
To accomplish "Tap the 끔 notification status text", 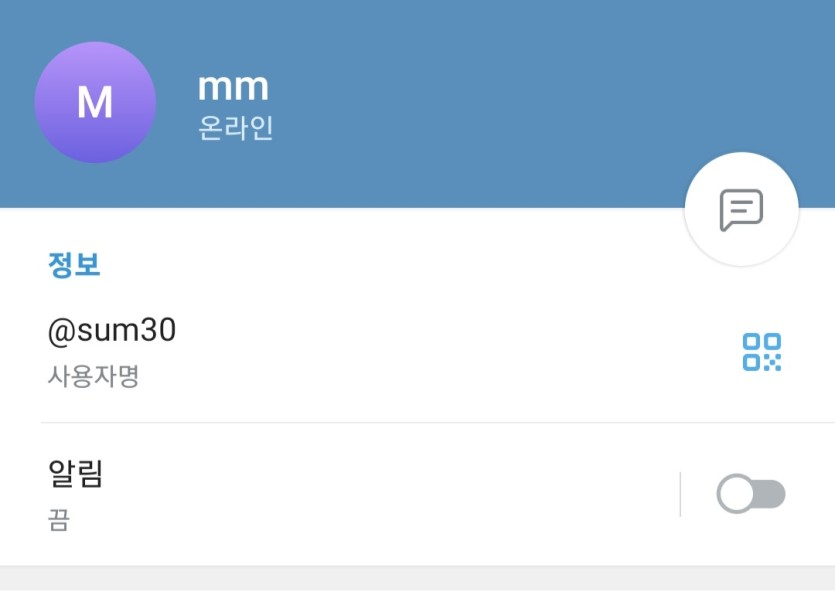I will (59, 520).
